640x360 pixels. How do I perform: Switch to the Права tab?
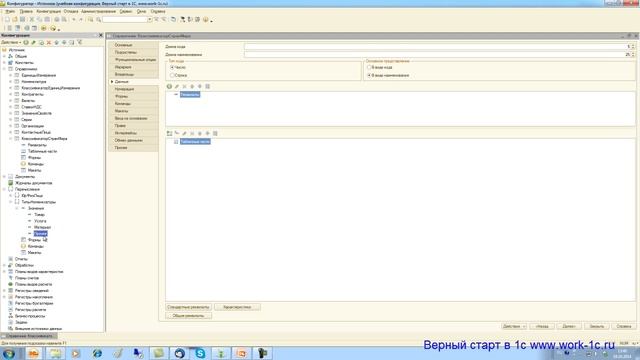[x=133, y=126]
